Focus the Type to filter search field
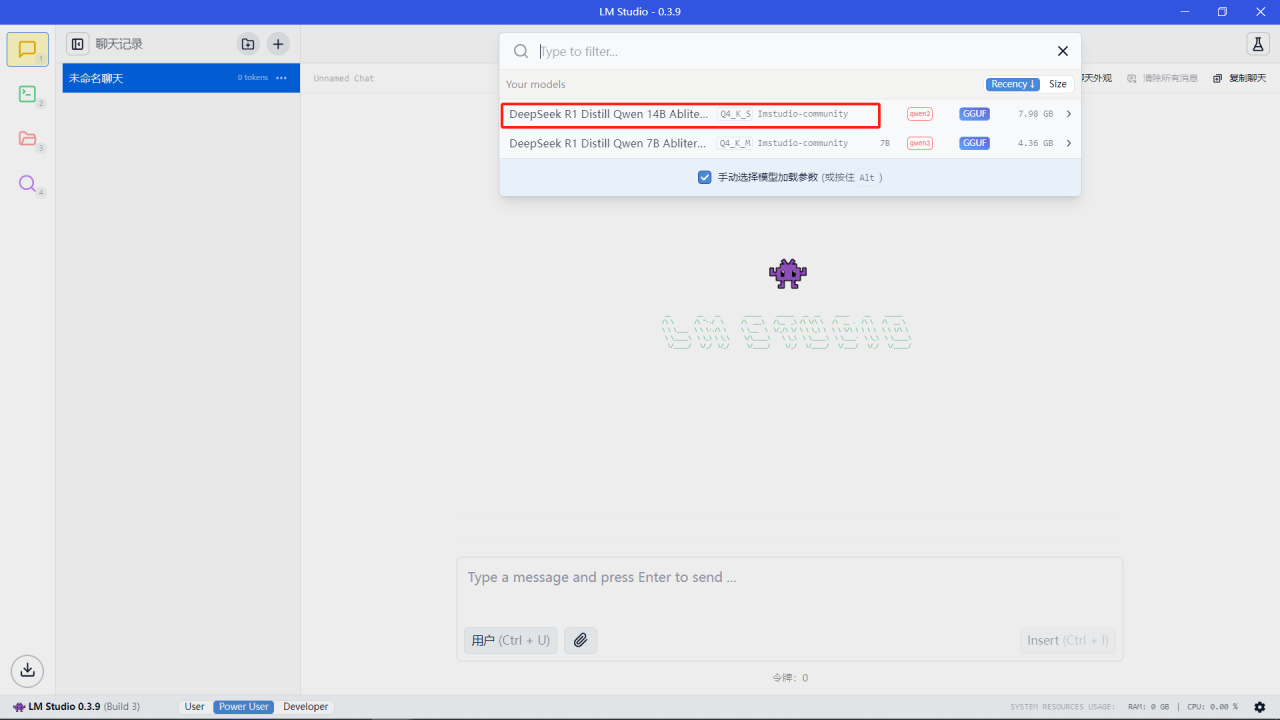 tap(790, 51)
